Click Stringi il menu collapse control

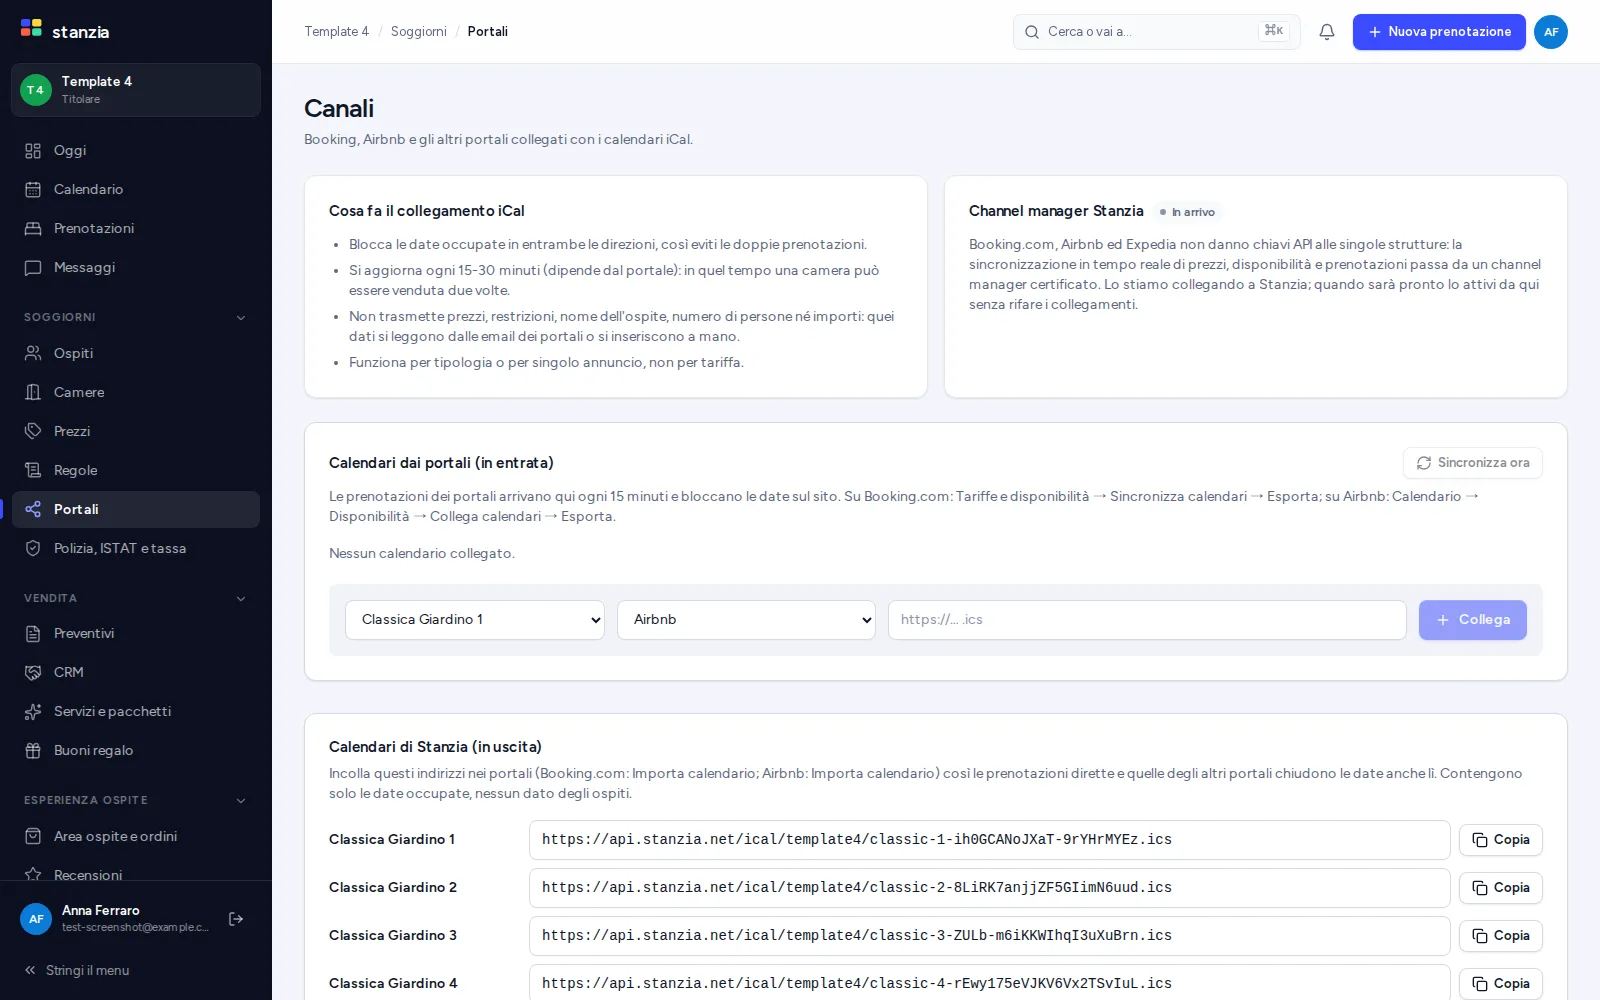coord(77,970)
